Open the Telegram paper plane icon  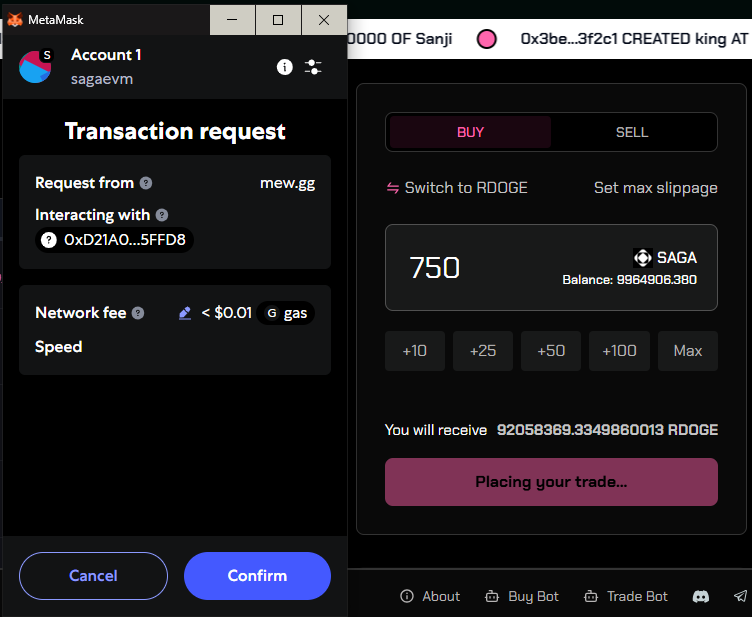coord(741,596)
